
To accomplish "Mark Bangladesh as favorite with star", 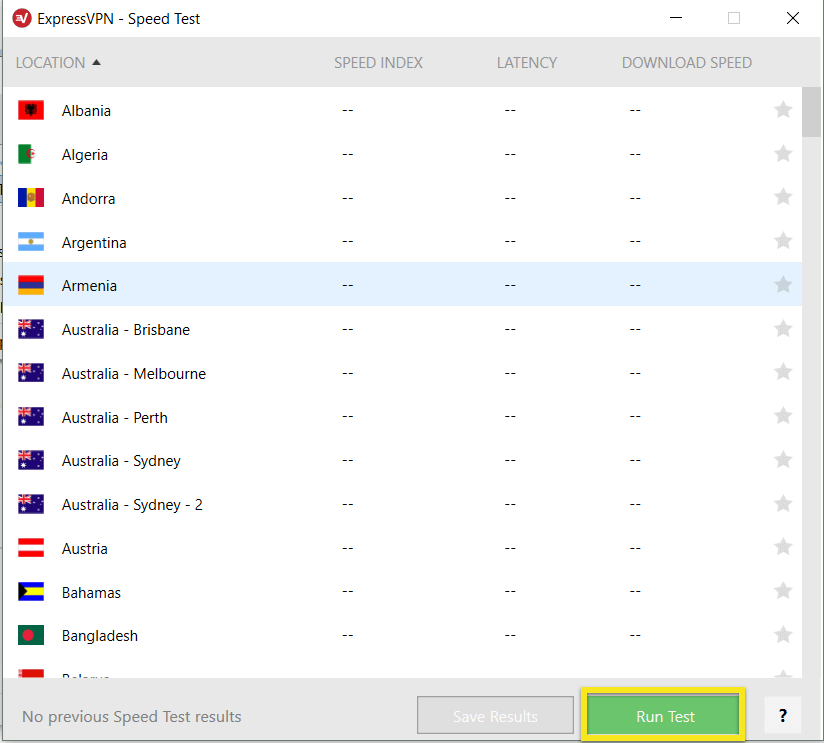I will tap(783, 635).
